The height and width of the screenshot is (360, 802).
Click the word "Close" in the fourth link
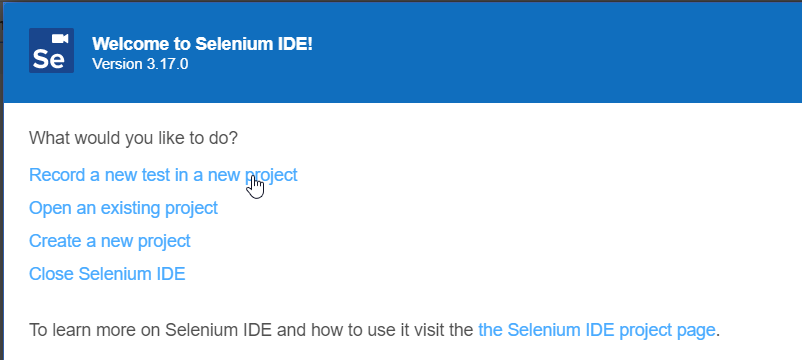[x=51, y=274]
